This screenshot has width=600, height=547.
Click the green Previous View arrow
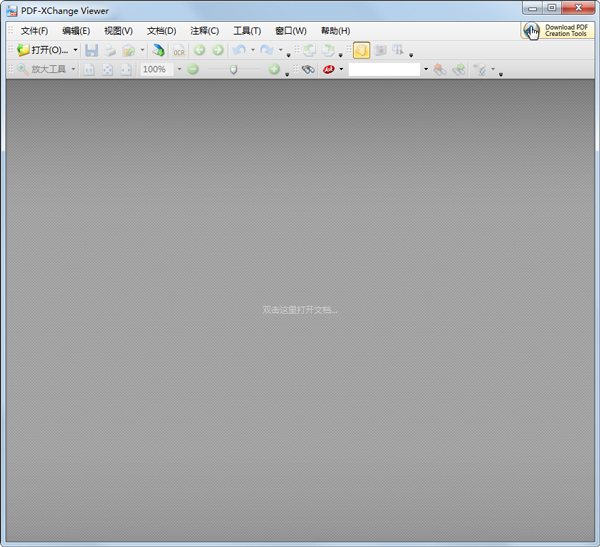point(199,50)
